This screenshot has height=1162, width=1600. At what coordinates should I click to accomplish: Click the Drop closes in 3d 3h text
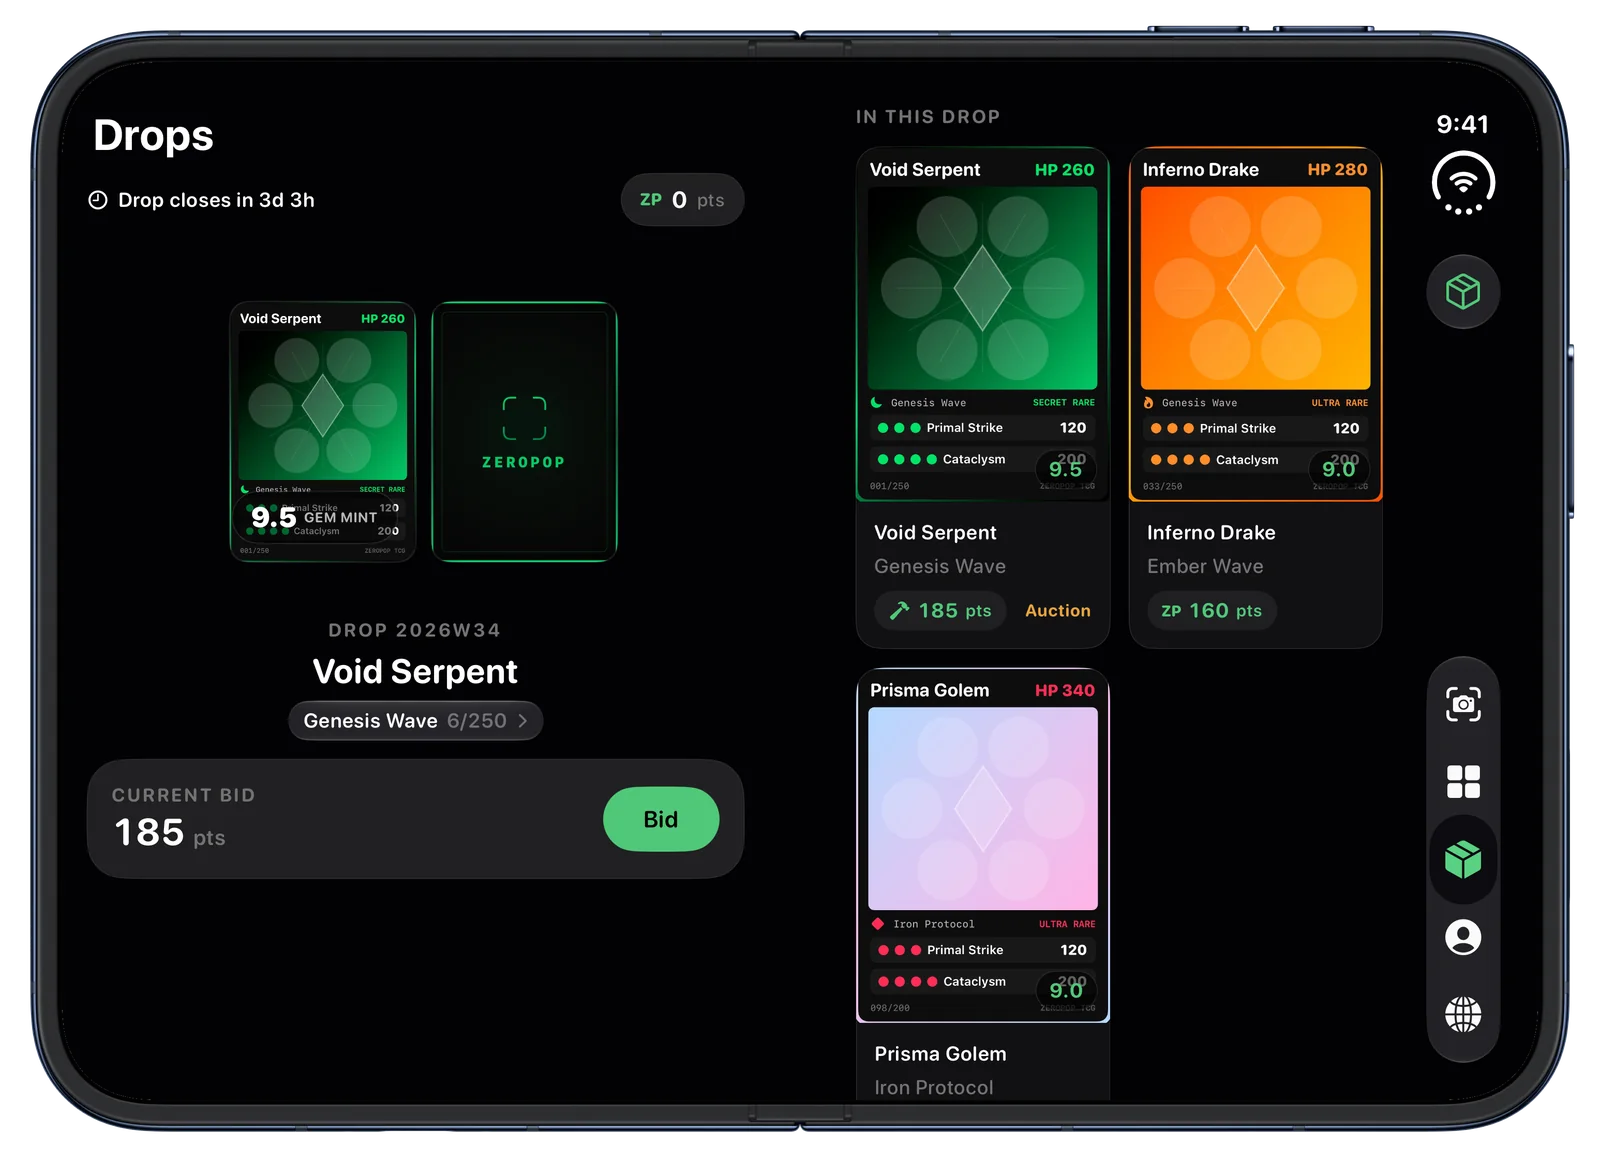click(x=216, y=200)
